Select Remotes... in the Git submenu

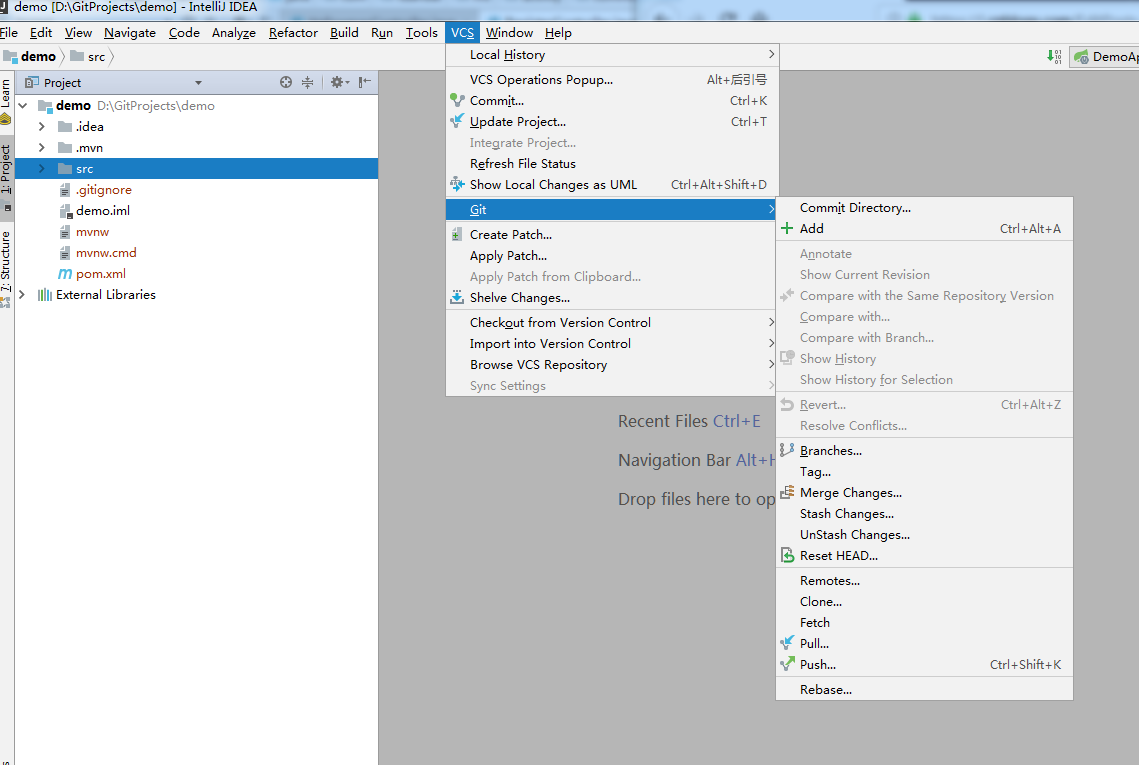point(924,580)
